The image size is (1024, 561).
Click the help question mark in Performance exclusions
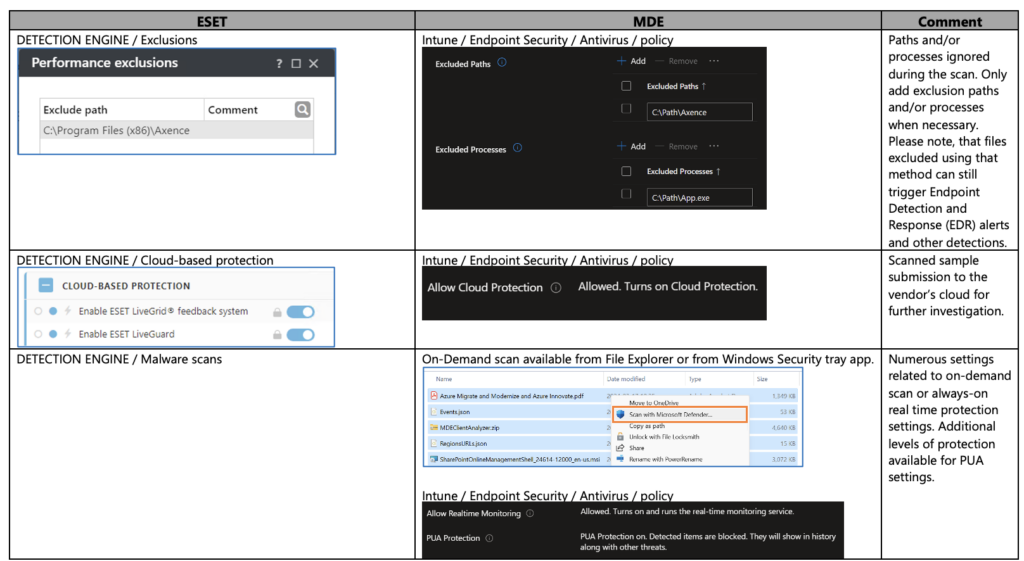tap(279, 63)
